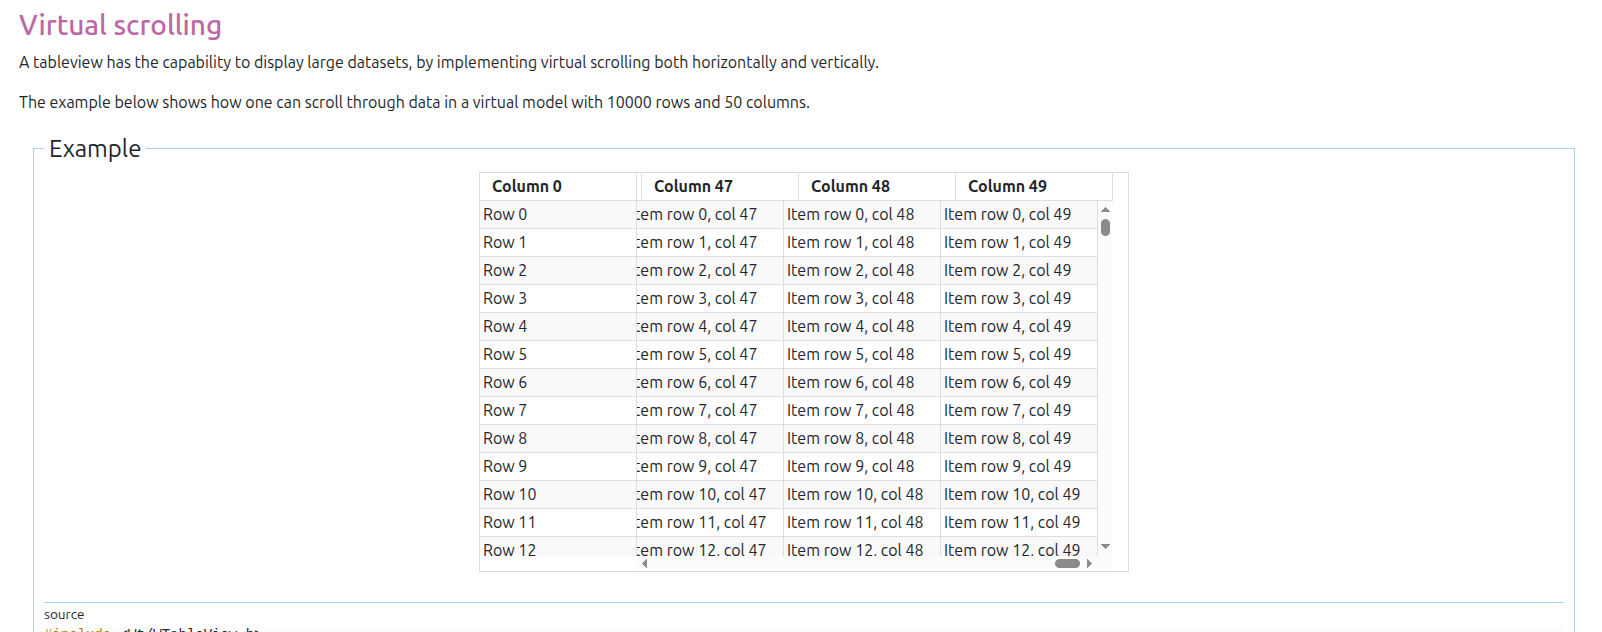Image resolution: width=1602 pixels, height=632 pixels.
Task: Select the Column 0 header
Action: pos(558,186)
